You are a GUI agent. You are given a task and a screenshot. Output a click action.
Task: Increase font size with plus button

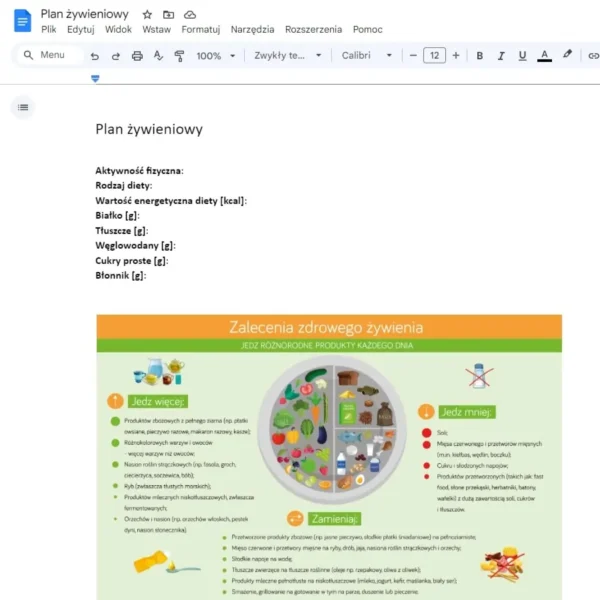coord(456,55)
